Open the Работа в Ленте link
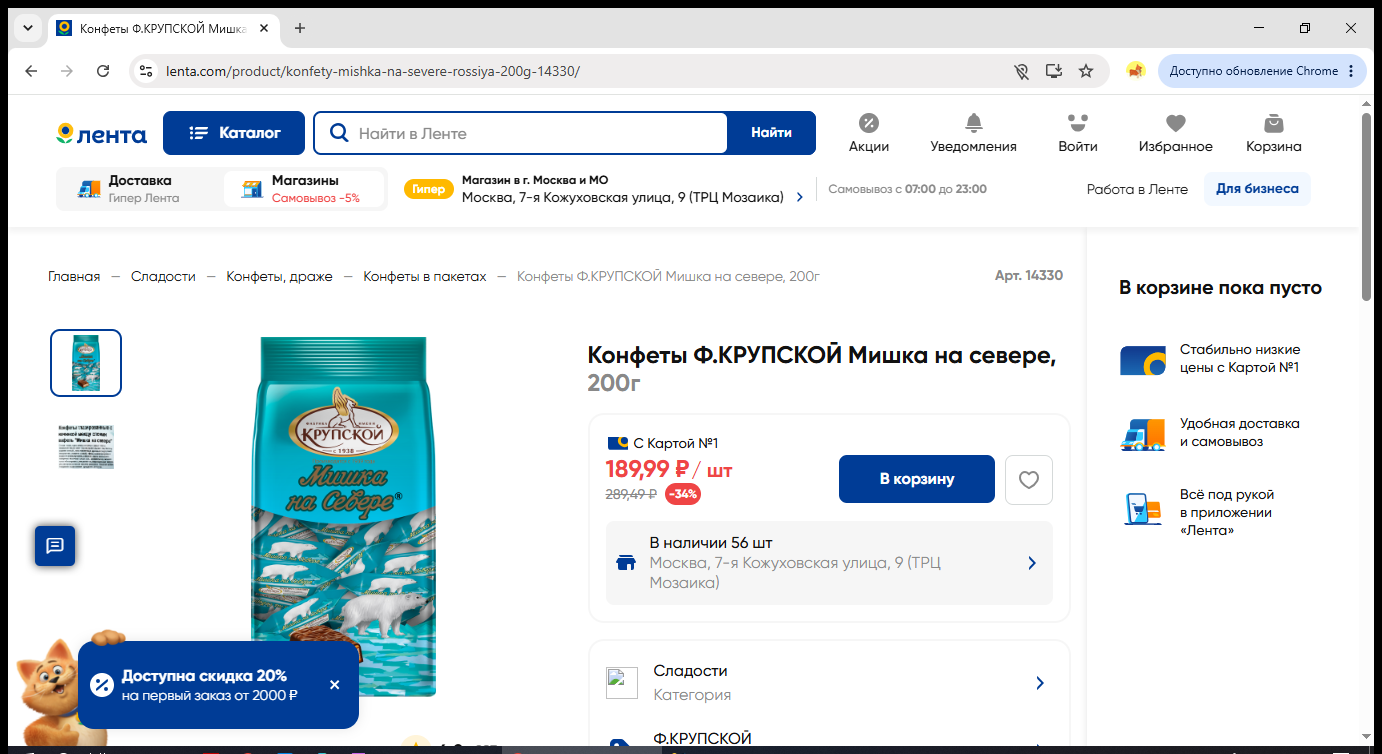Viewport: 1382px width, 754px height. (x=1137, y=189)
